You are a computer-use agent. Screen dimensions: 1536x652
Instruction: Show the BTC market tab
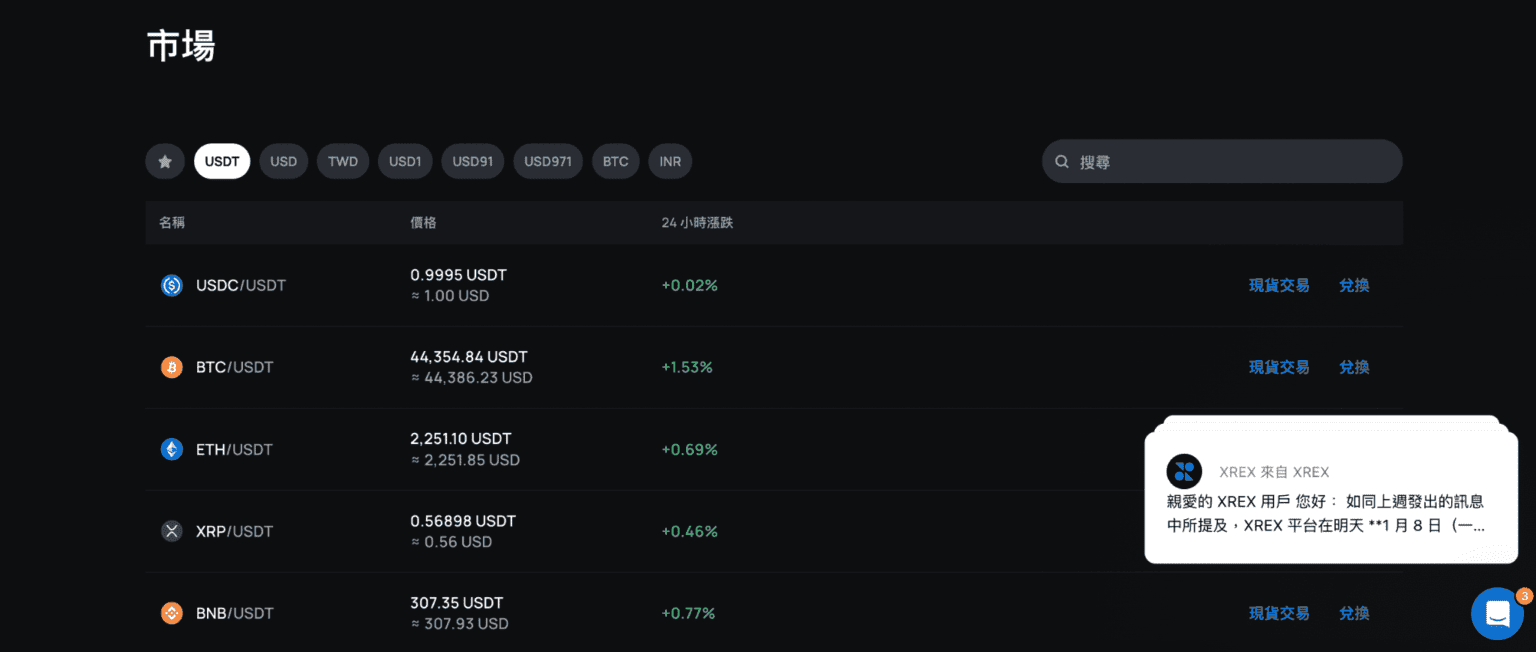(615, 161)
